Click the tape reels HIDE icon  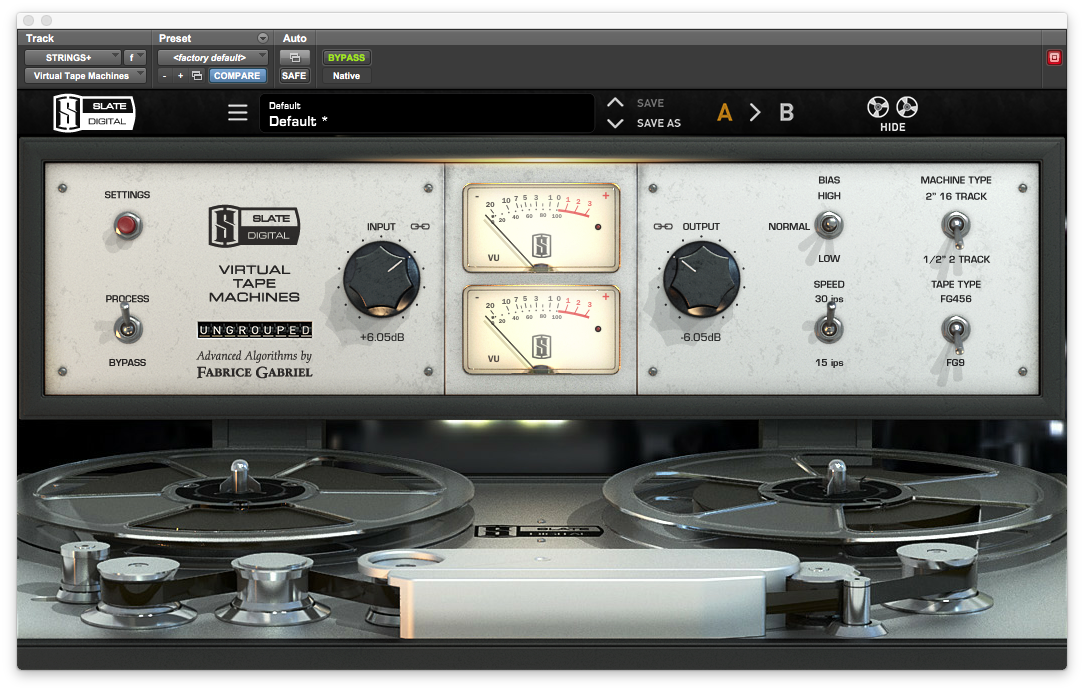click(x=893, y=113)
